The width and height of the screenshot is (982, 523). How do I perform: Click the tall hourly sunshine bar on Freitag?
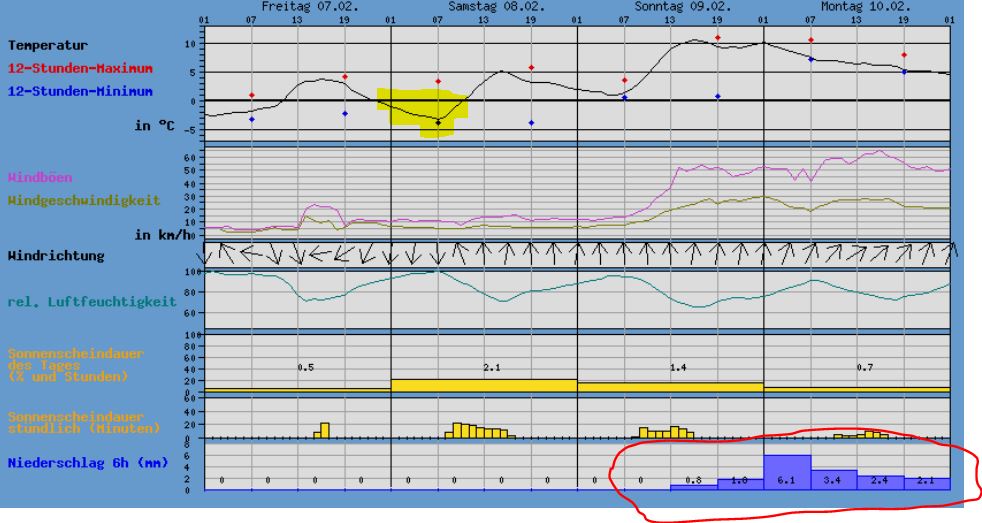324,430
